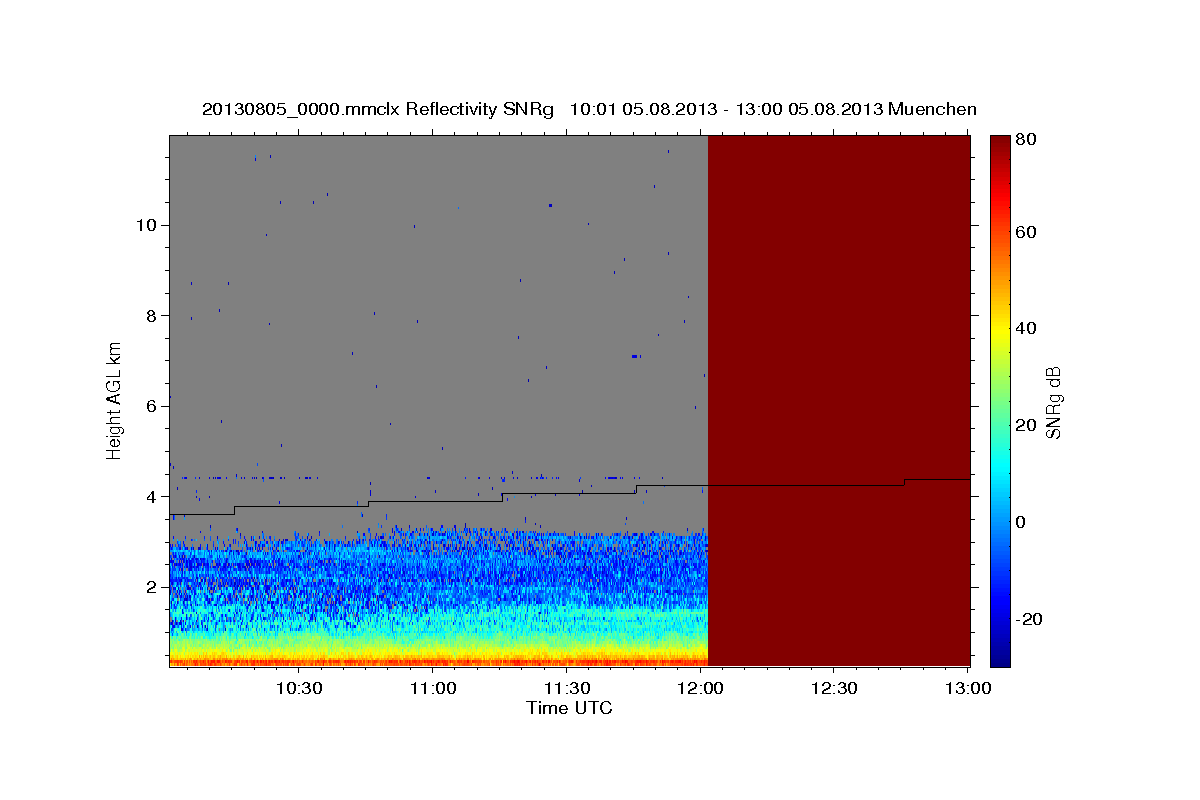Click the 12:00 time tick label
The width and height of the screenshot is (1200, 800).
tap(701, 689)
